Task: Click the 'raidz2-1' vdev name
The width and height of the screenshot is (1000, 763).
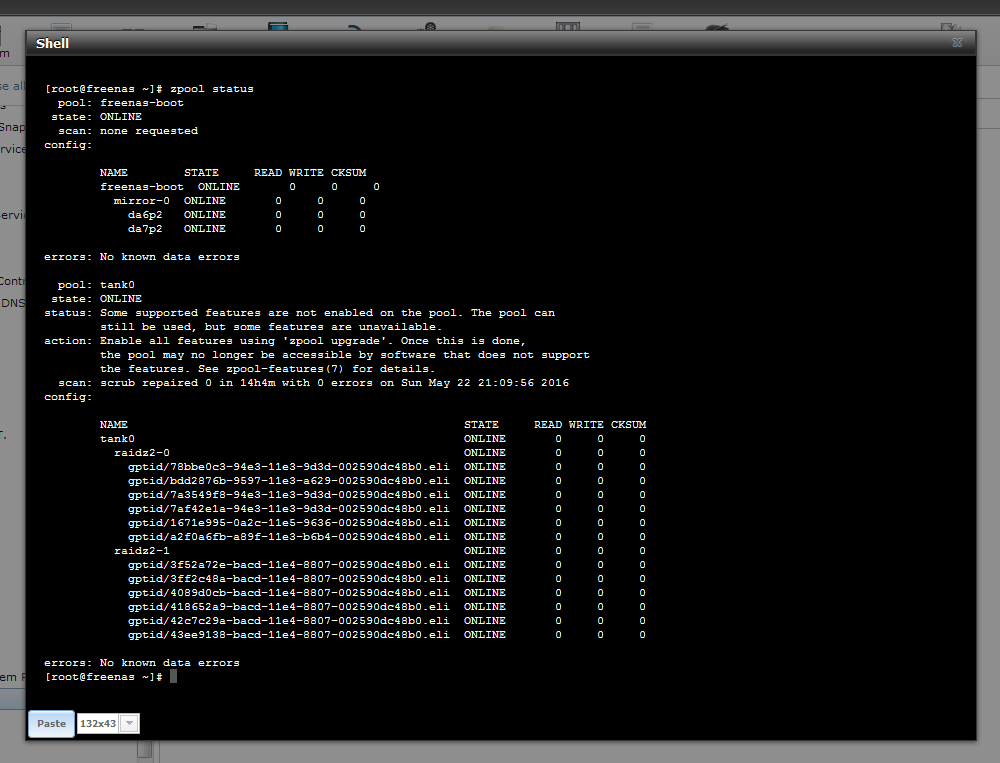Action: click(142, 551)
